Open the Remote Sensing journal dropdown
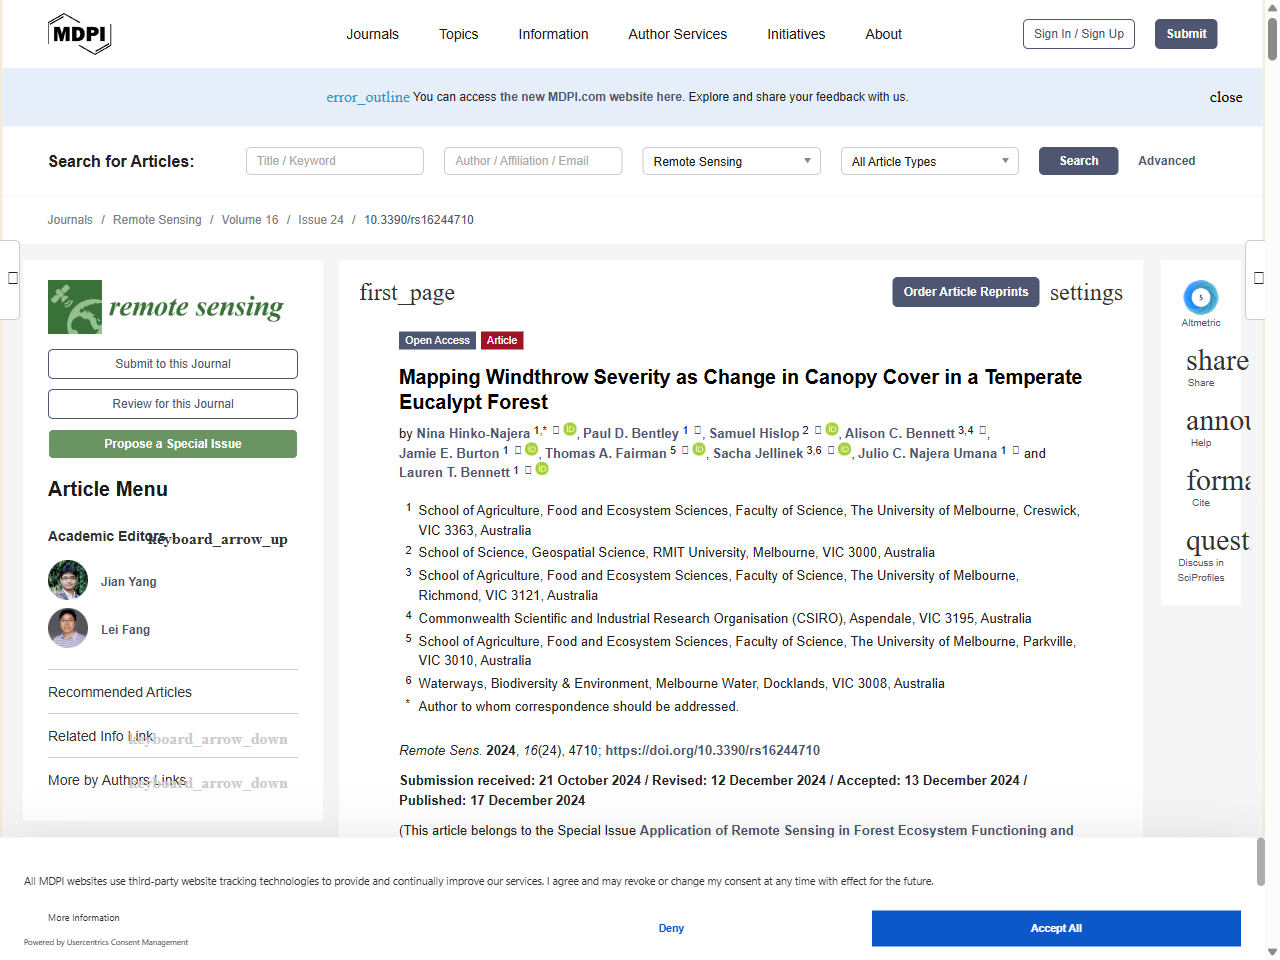 tap(731, 161)
